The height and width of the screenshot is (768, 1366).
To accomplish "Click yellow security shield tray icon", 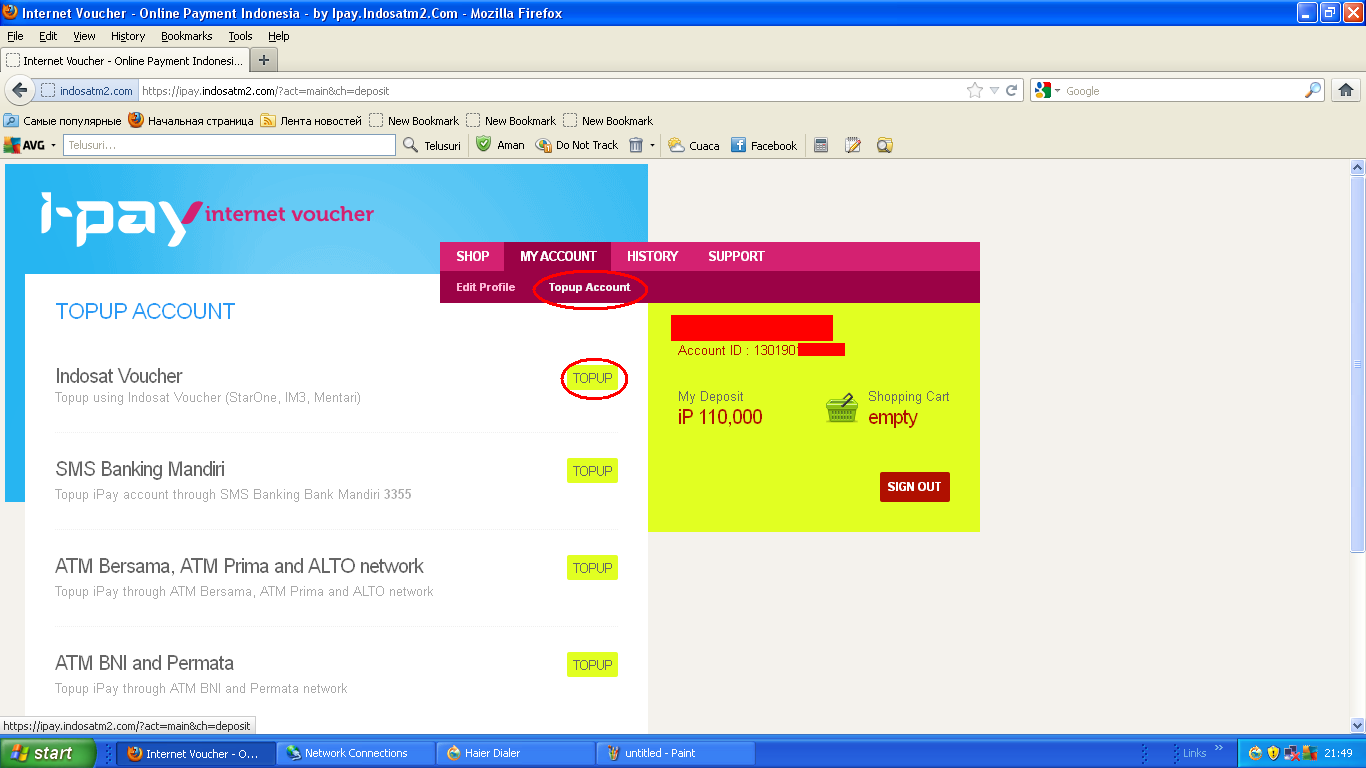I will 1273,753.
